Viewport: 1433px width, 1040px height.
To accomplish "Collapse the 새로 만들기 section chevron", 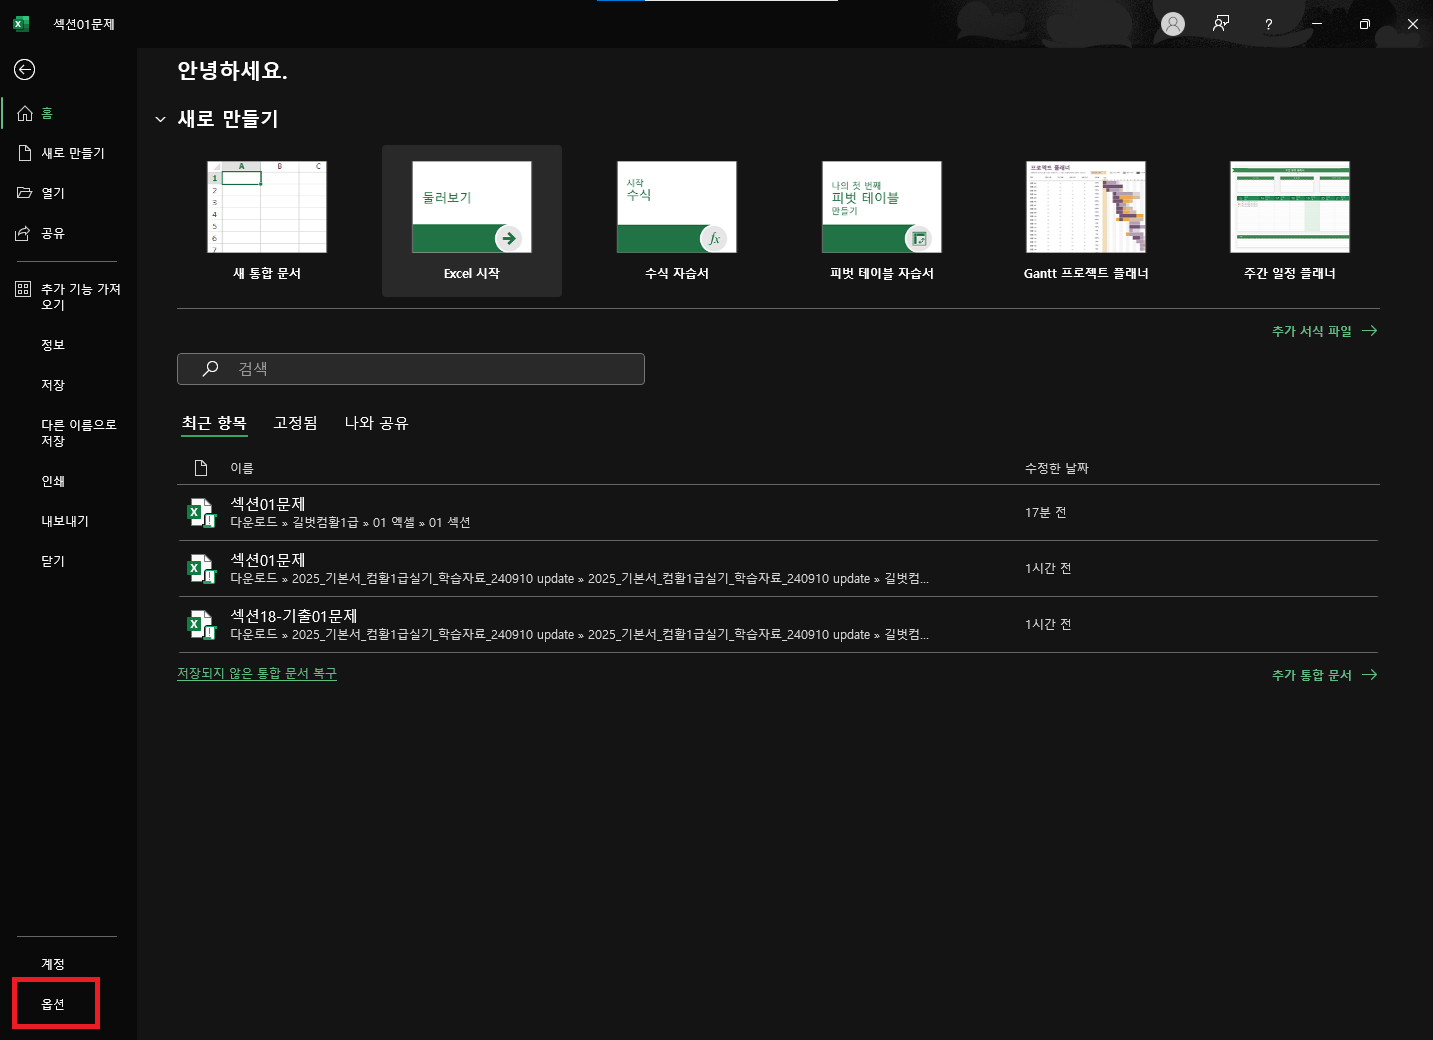I will click(x=160, y=119).
